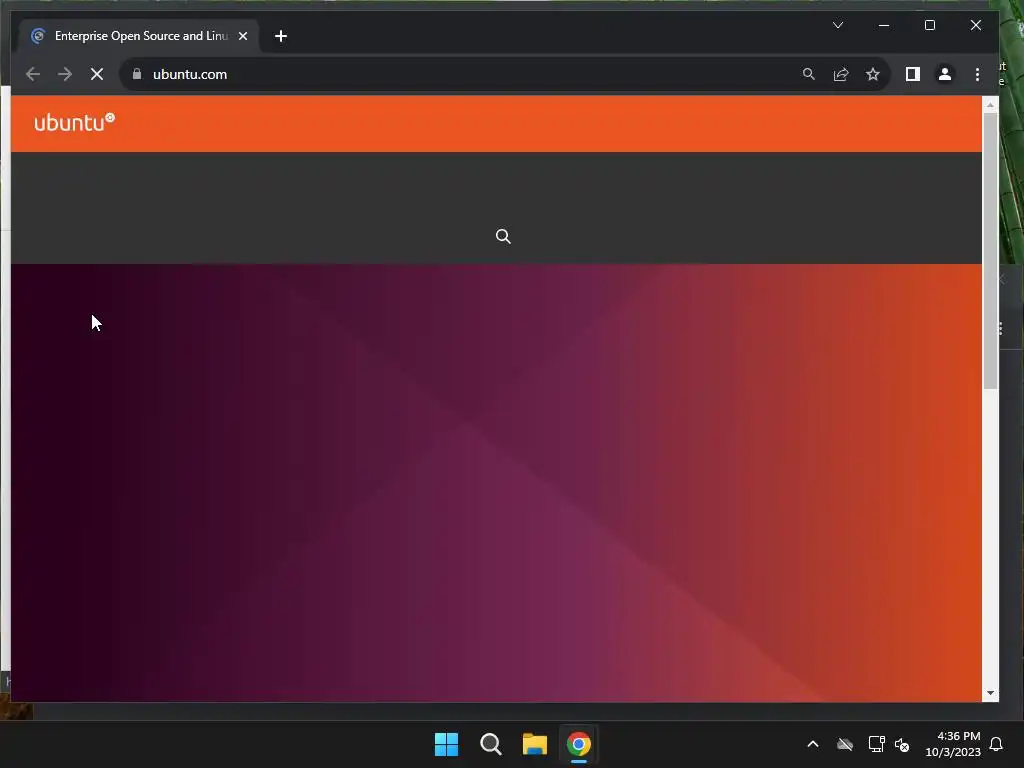This screenshot has width=1024, height=768.
Task: Click the Ubuntu logo in the orange header
Action: point(74,122)
